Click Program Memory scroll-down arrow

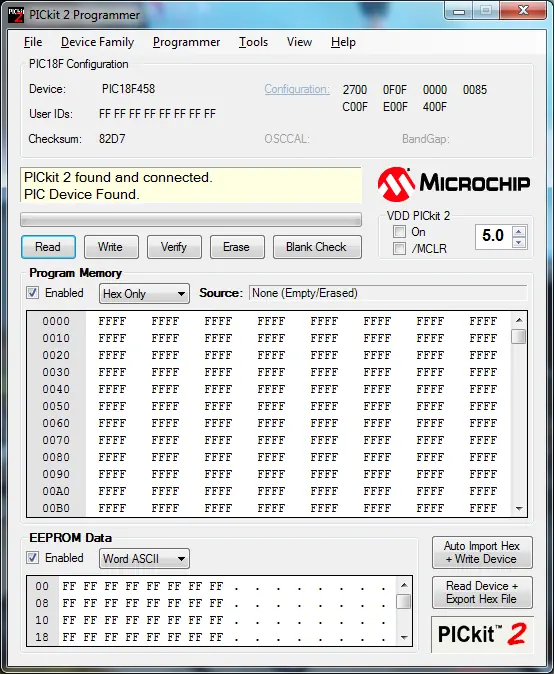(x=519, y=508)
